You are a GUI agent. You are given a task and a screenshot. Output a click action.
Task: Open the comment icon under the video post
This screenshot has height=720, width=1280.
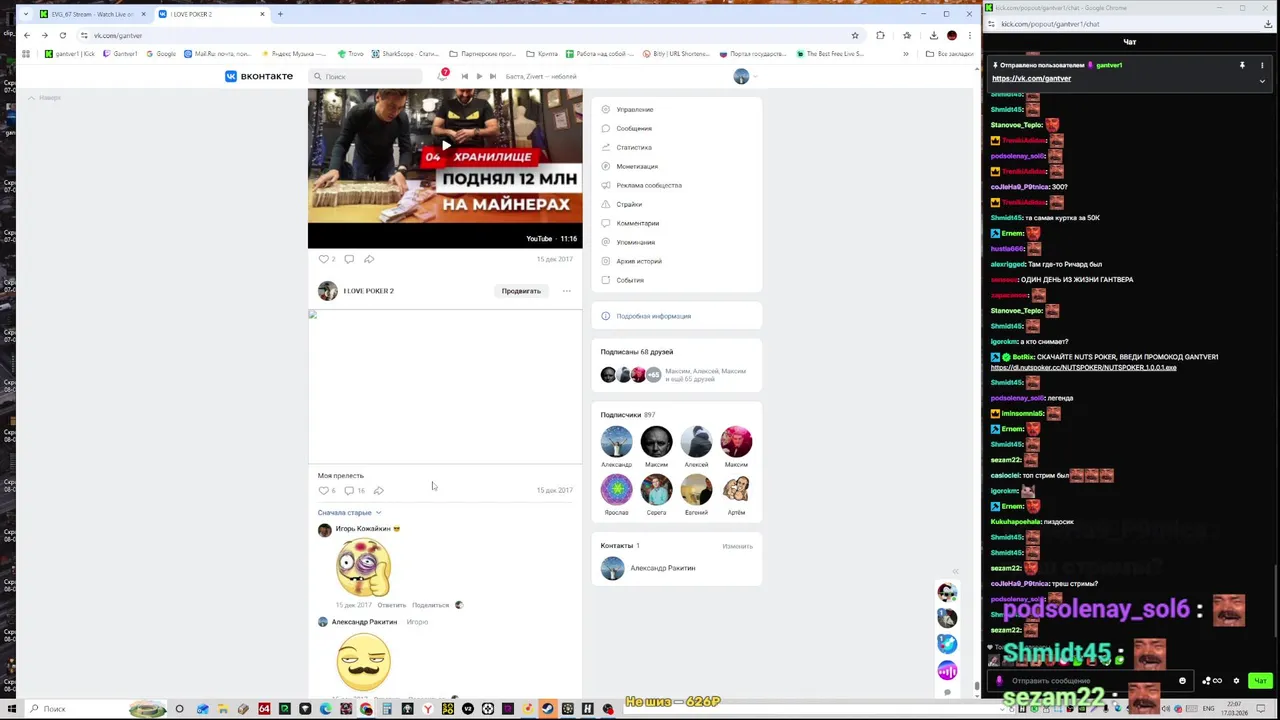(x=349, y=259)
